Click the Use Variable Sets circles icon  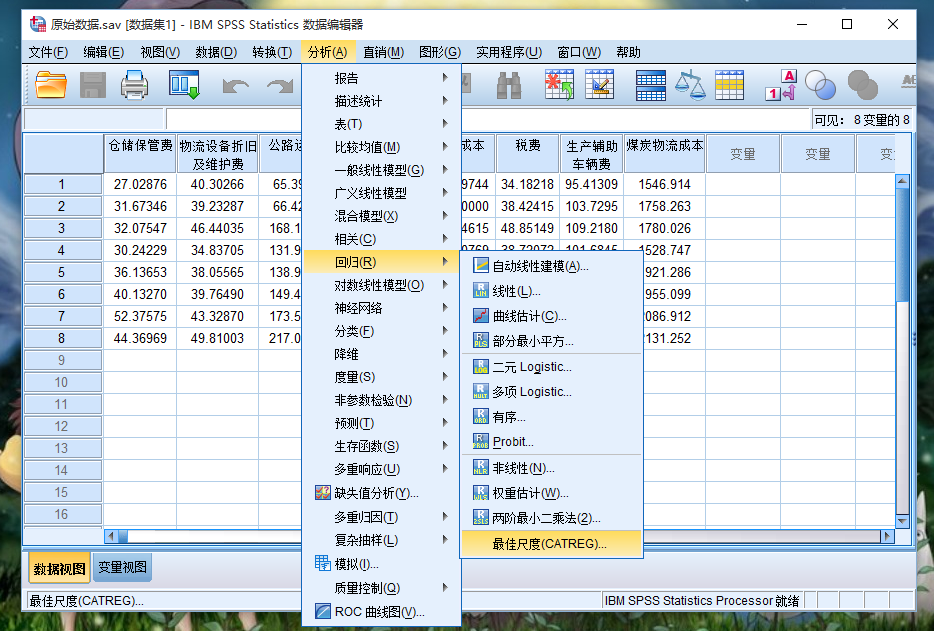820,85
